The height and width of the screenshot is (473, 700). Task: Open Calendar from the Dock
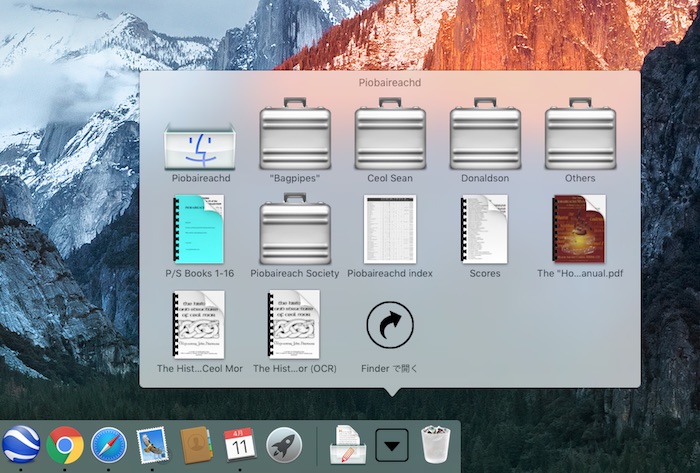pos(240,443)
